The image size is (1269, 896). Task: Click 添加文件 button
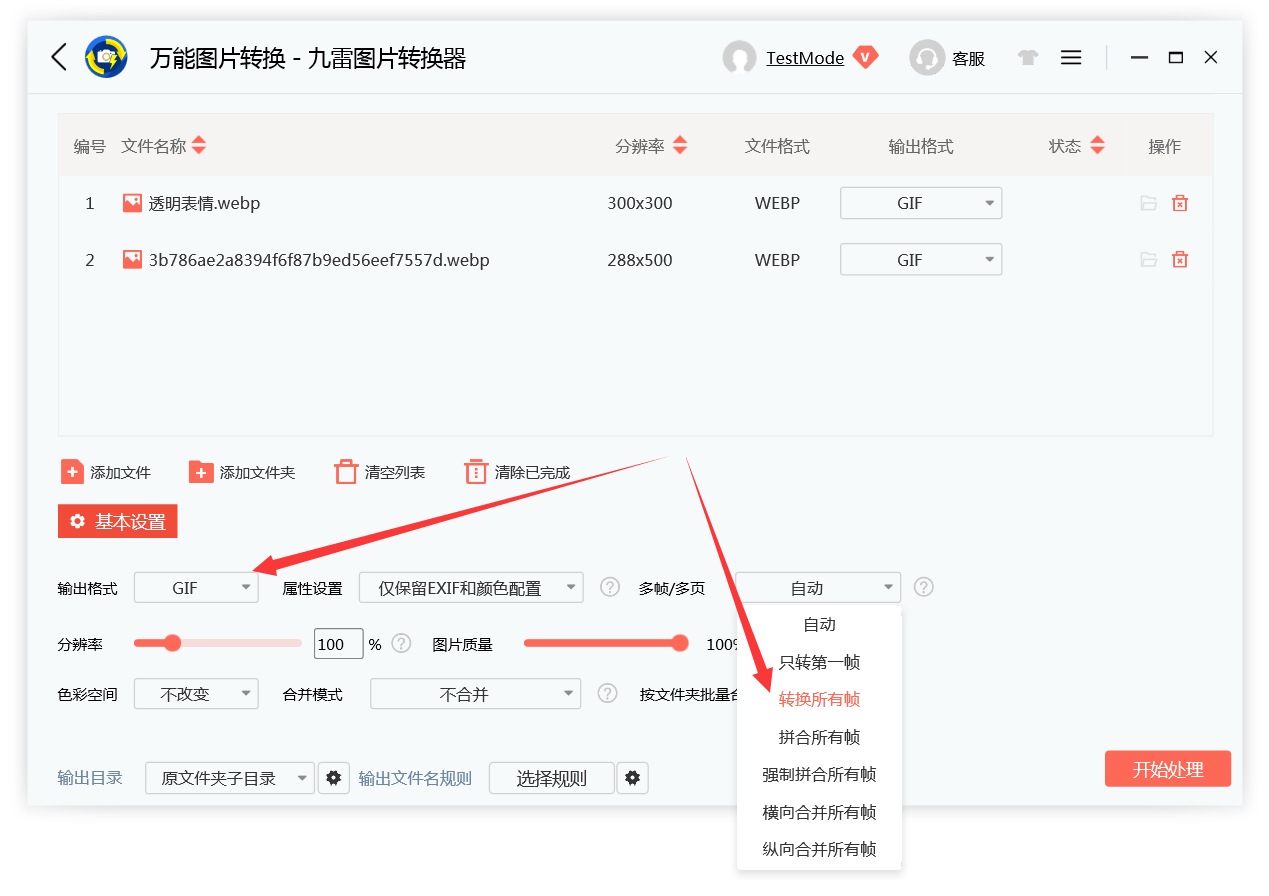(x=105, y=472)
